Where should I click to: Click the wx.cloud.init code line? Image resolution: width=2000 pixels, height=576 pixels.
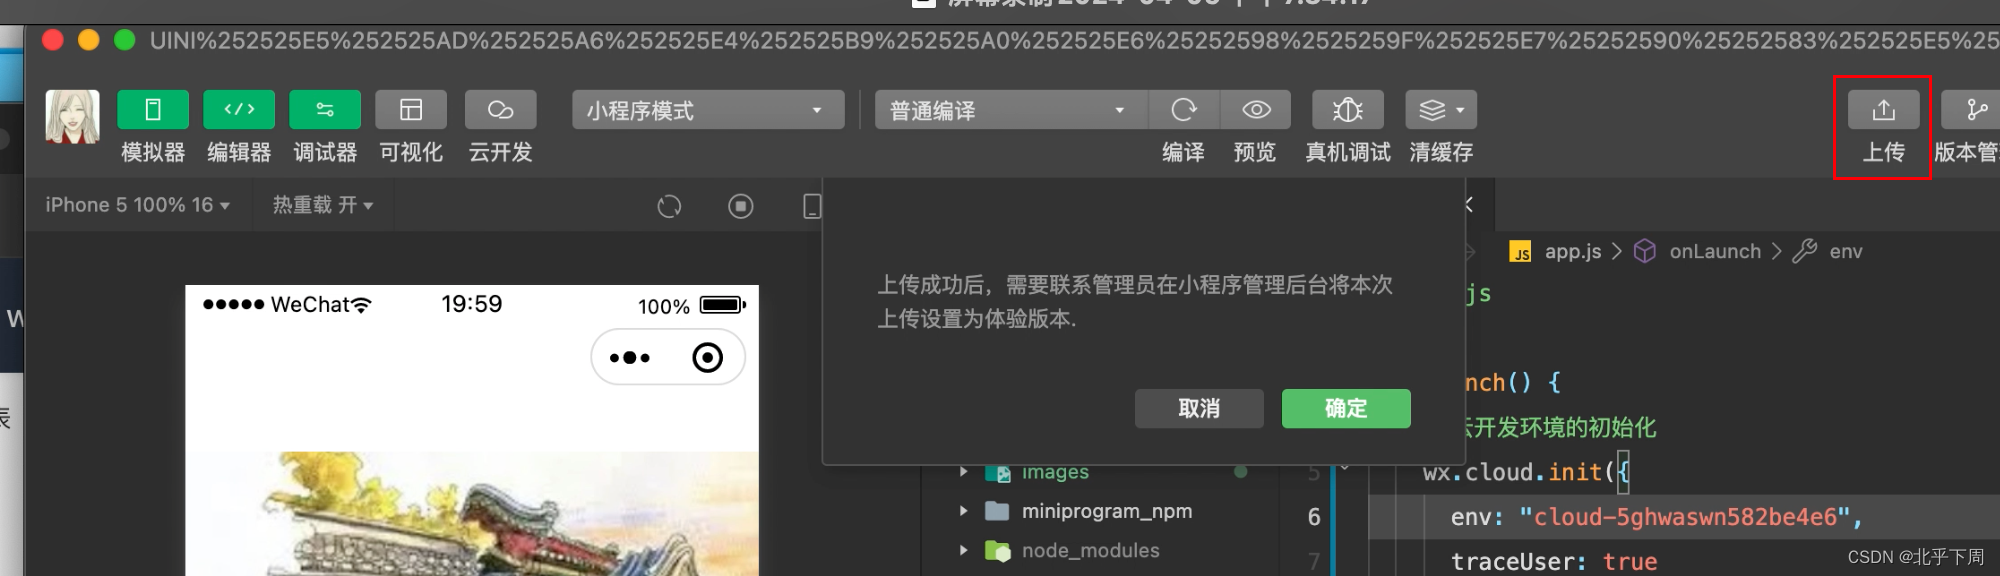pyautogui.click(x=1527, y=472)
